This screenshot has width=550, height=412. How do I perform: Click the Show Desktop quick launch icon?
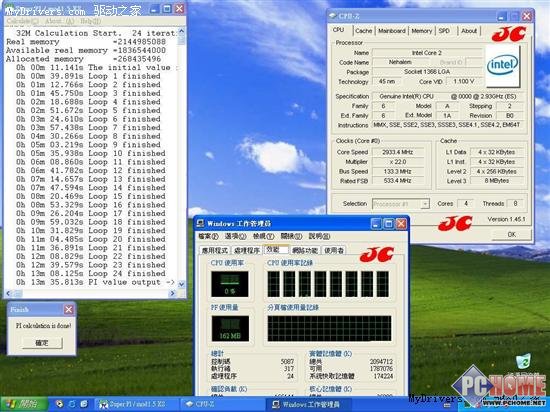[x=84, y=404]
